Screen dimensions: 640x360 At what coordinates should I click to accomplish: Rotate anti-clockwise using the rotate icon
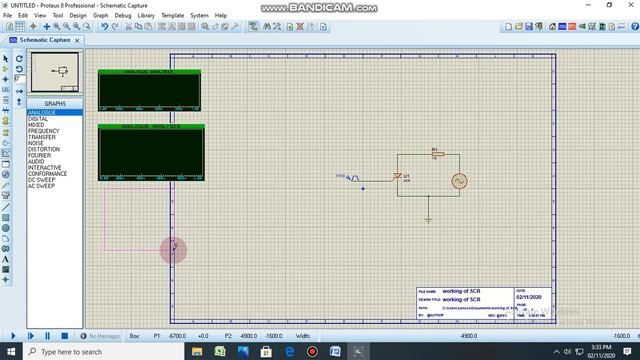(x=19, y=69)
